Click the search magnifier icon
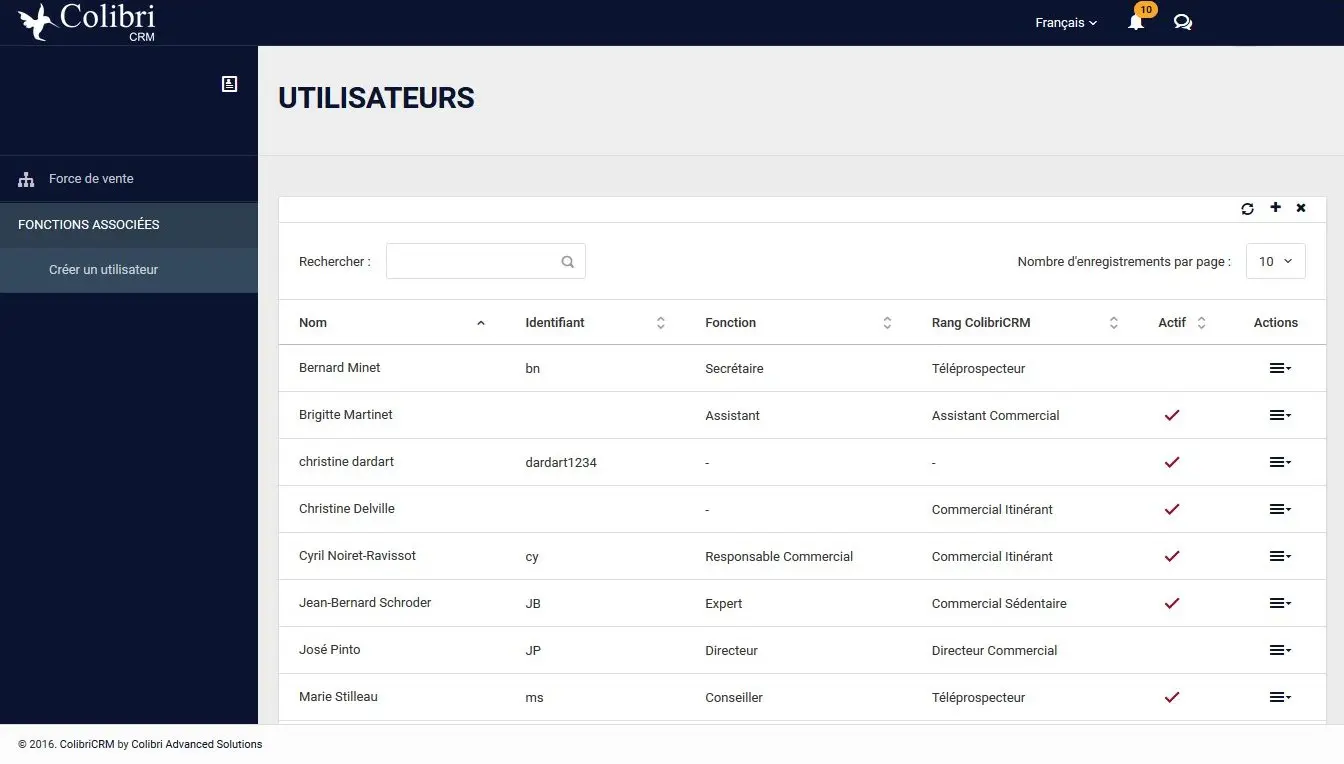 point(568,262)
